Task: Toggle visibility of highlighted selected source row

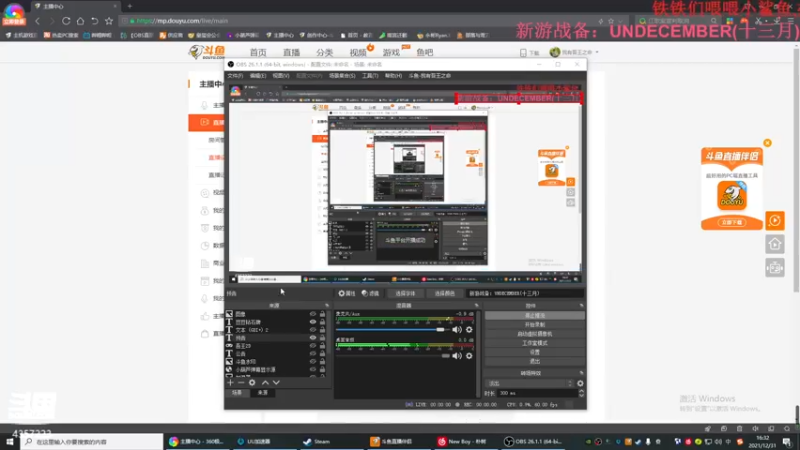Action: pos(313,338)
